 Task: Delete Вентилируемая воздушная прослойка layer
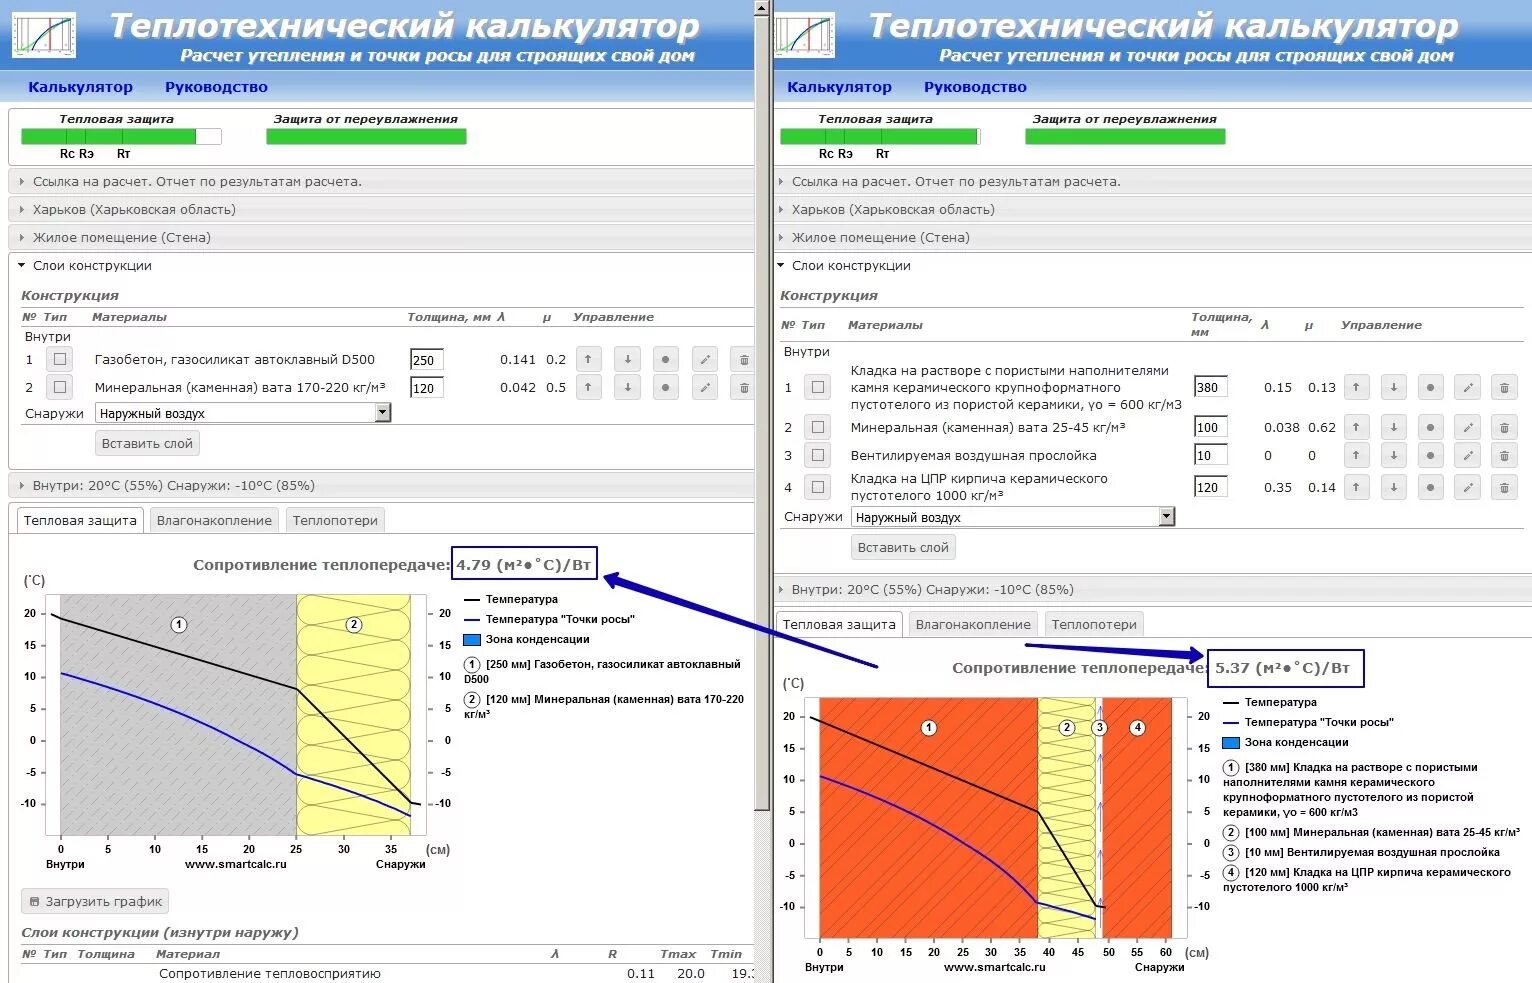[x=1504, y=455]
